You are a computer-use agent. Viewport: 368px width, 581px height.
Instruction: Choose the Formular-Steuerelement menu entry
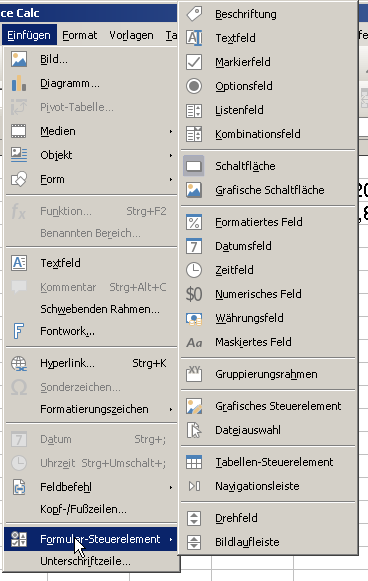tap(91, 539)
